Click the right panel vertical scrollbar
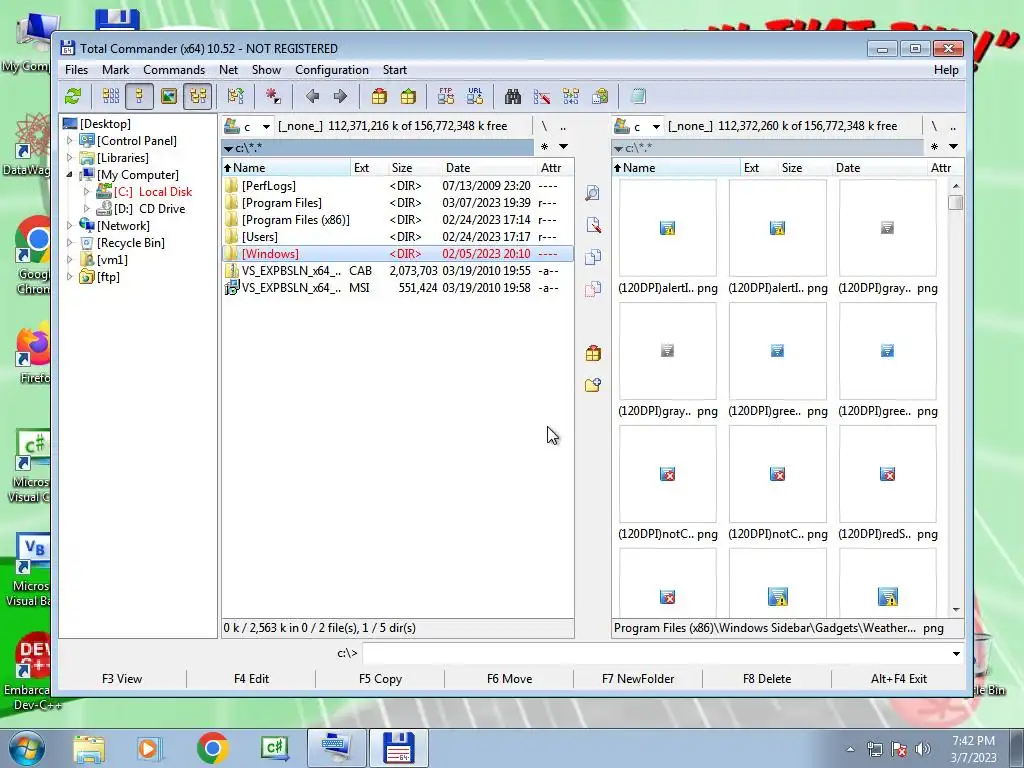Viewport: 1024px width, 768px height. pyautogui.click(x=956, y=398)
